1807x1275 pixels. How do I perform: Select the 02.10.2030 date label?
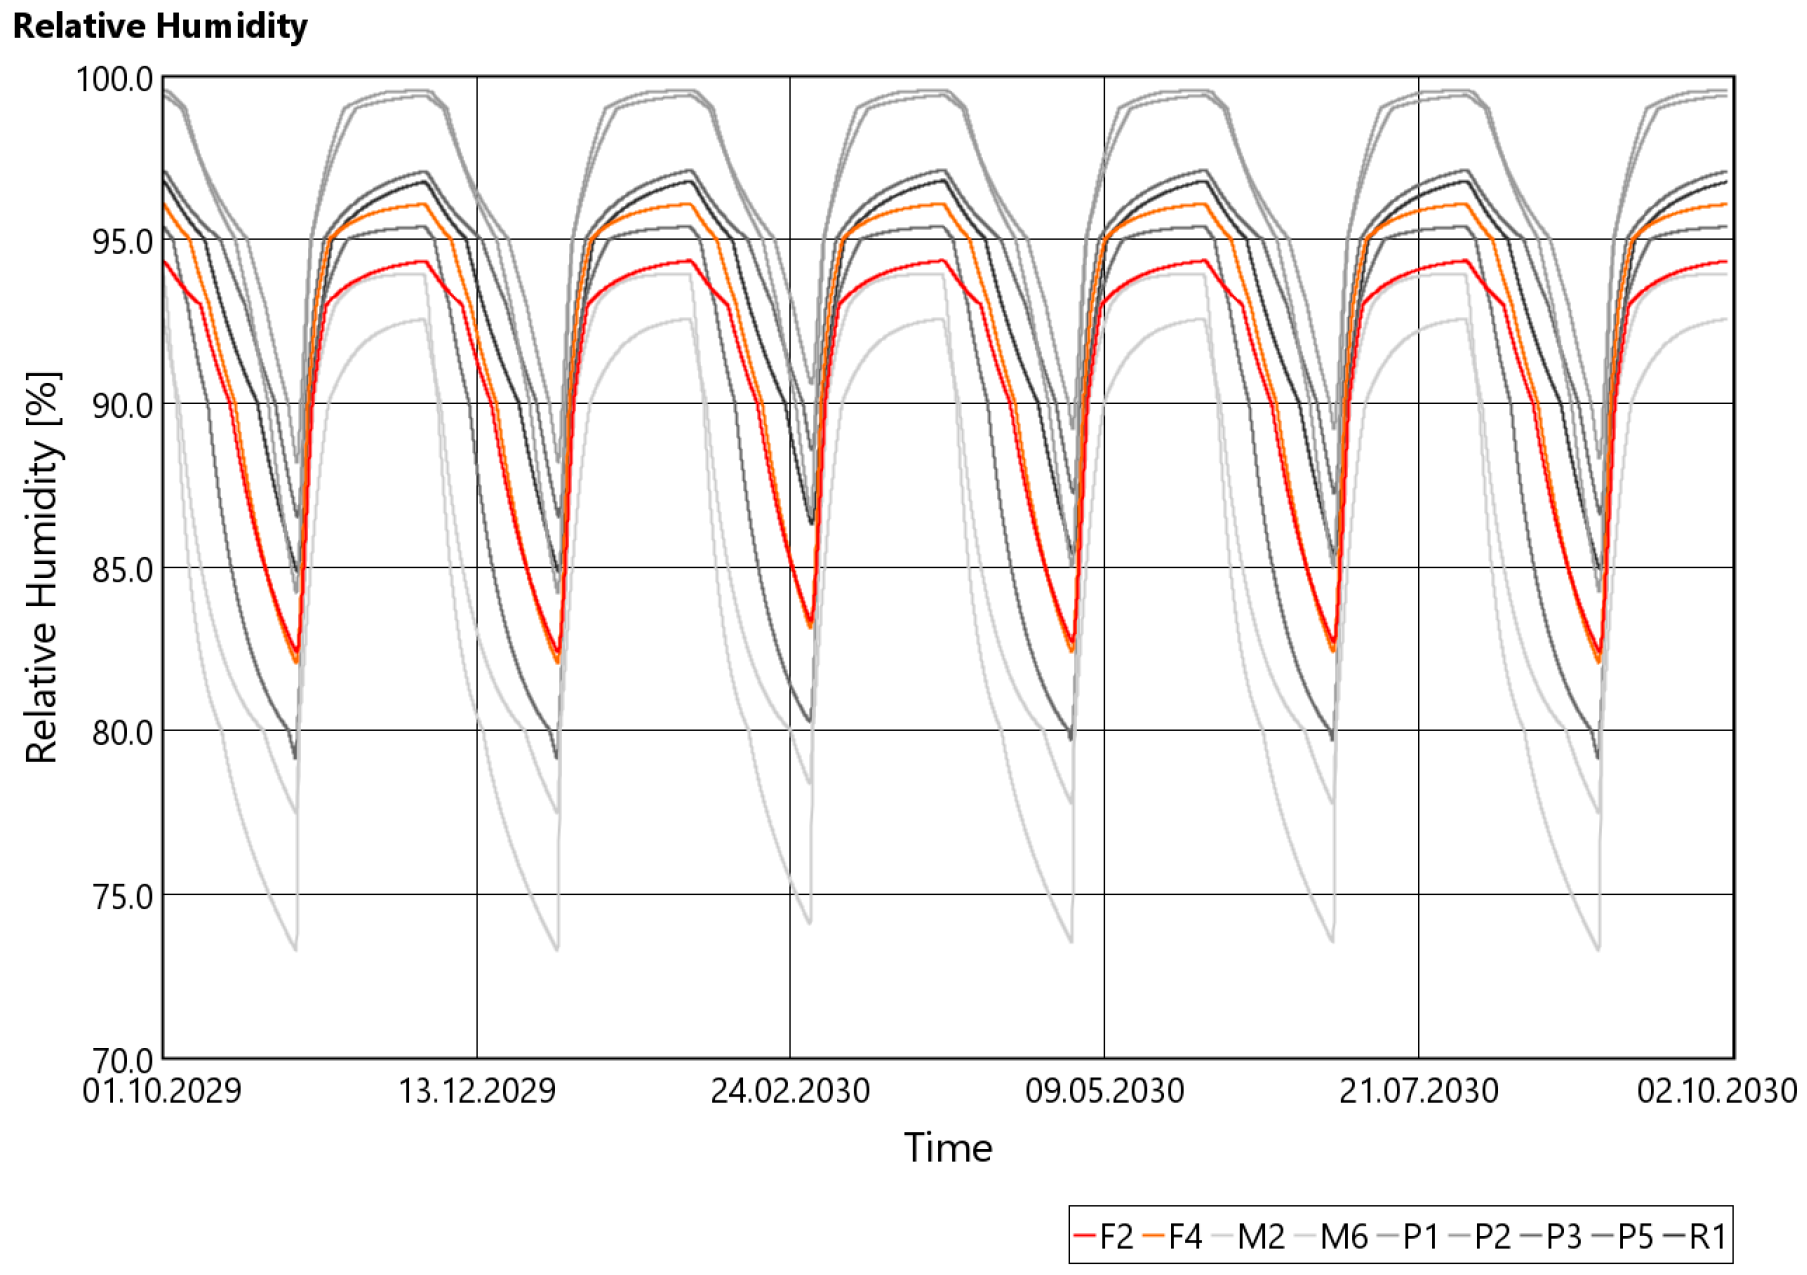click(x=1717, y=1090)
